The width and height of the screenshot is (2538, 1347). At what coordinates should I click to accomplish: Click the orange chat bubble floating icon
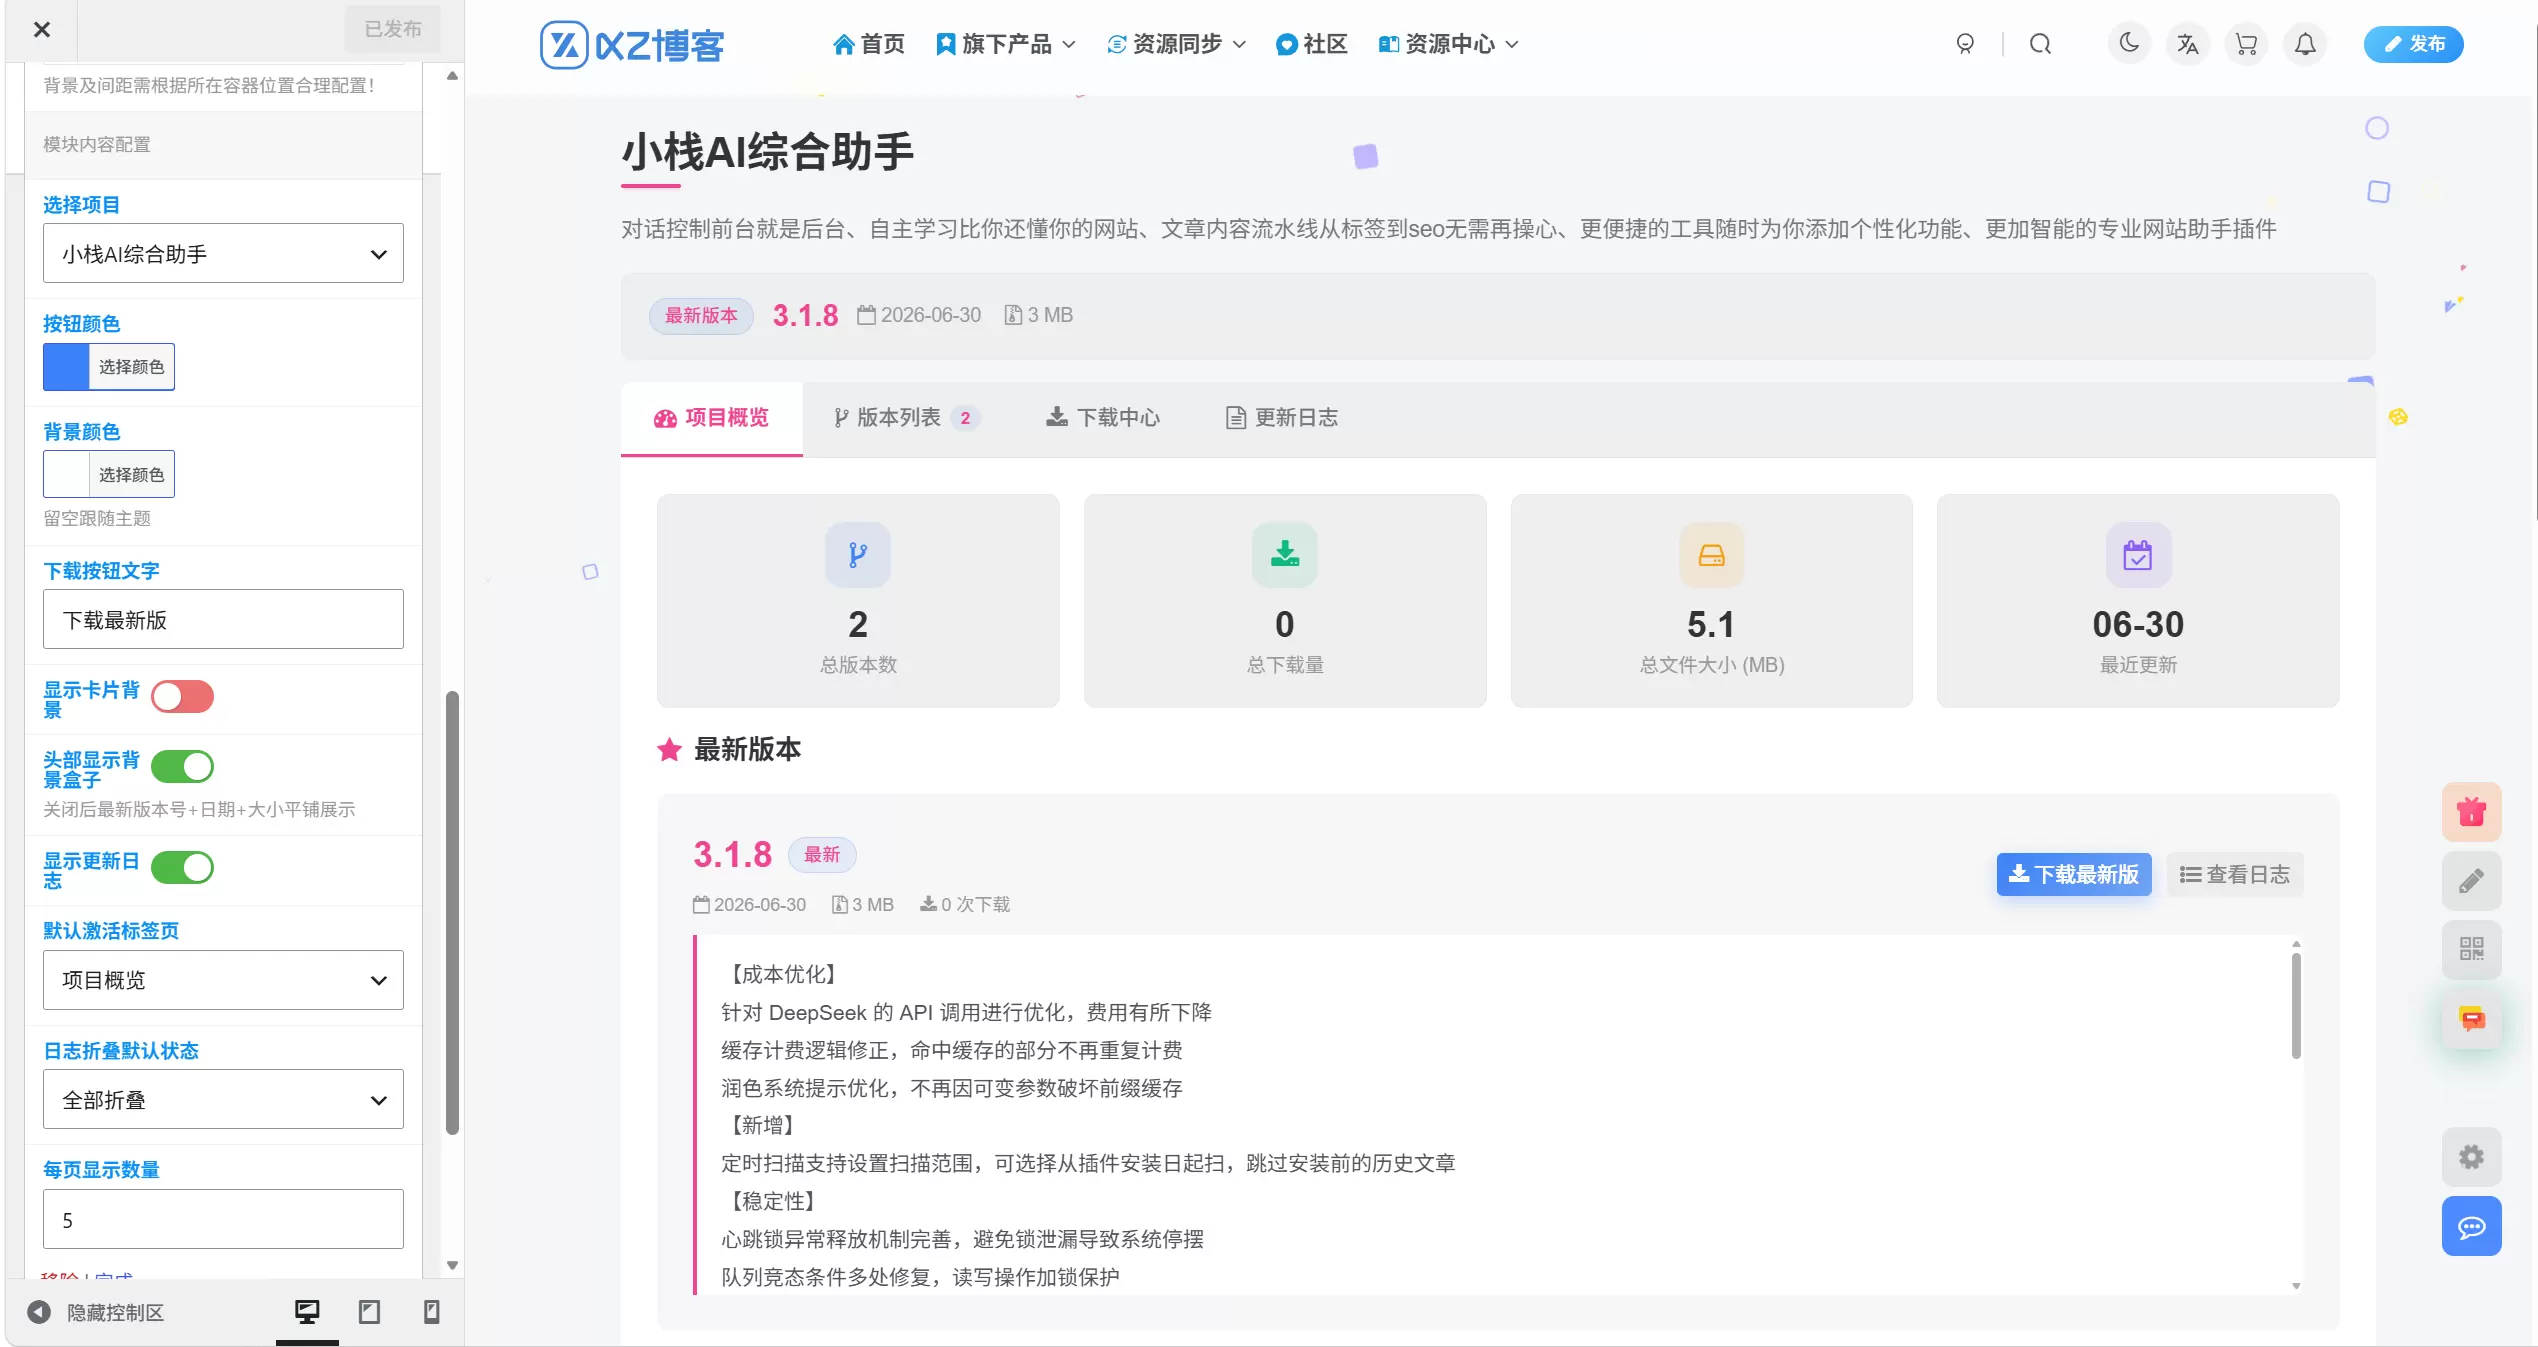click(2472, 1019)
